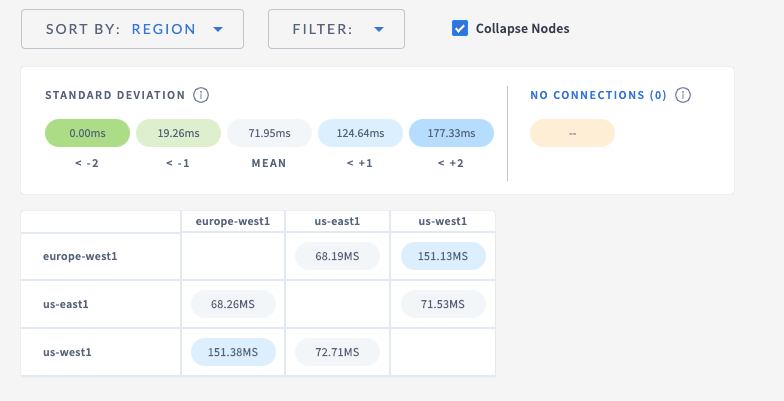Open the Filter dropdown
Viewport: 784px width, 401px height.
pos(336,29)
